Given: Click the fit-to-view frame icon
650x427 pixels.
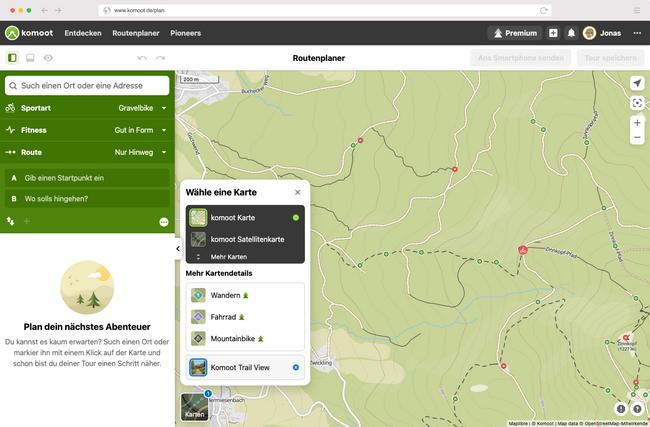Looking at the screenshot, I should point(637,103).
